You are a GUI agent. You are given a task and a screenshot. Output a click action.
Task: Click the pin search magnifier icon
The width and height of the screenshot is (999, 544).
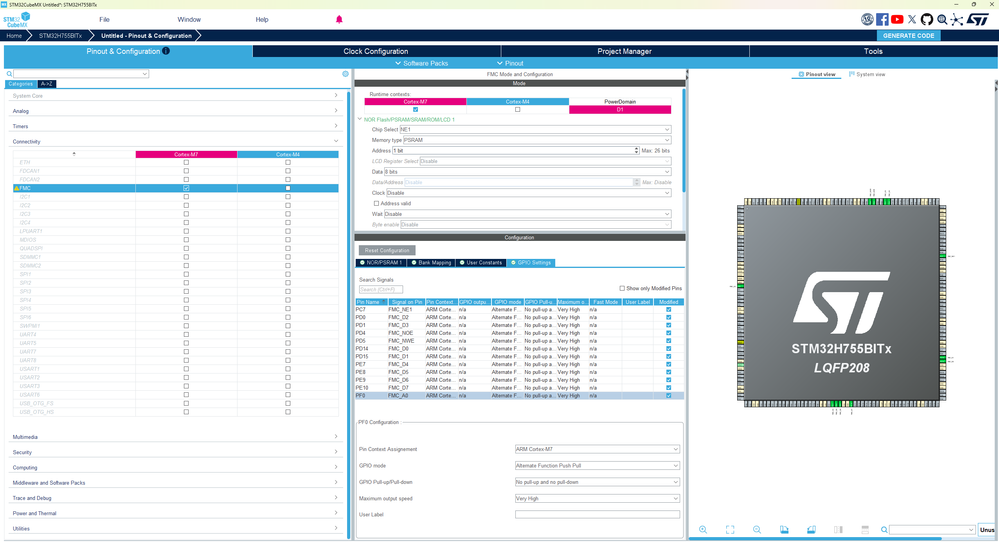click(884, 530)
